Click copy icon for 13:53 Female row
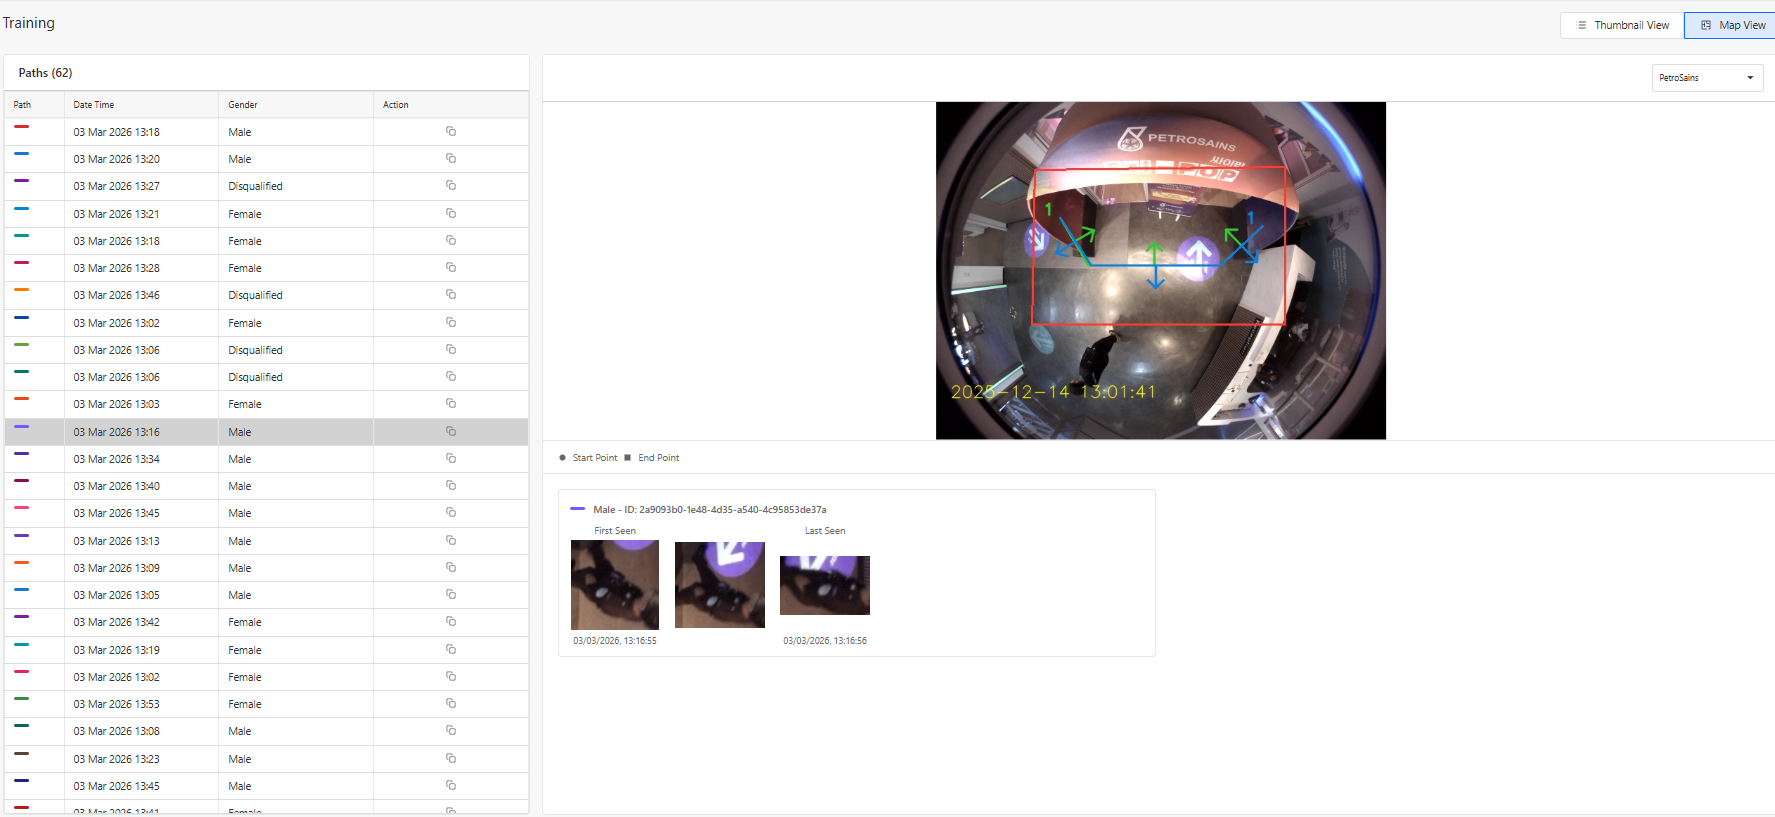This screenshot has width=1775, height=817. (451, 704)
